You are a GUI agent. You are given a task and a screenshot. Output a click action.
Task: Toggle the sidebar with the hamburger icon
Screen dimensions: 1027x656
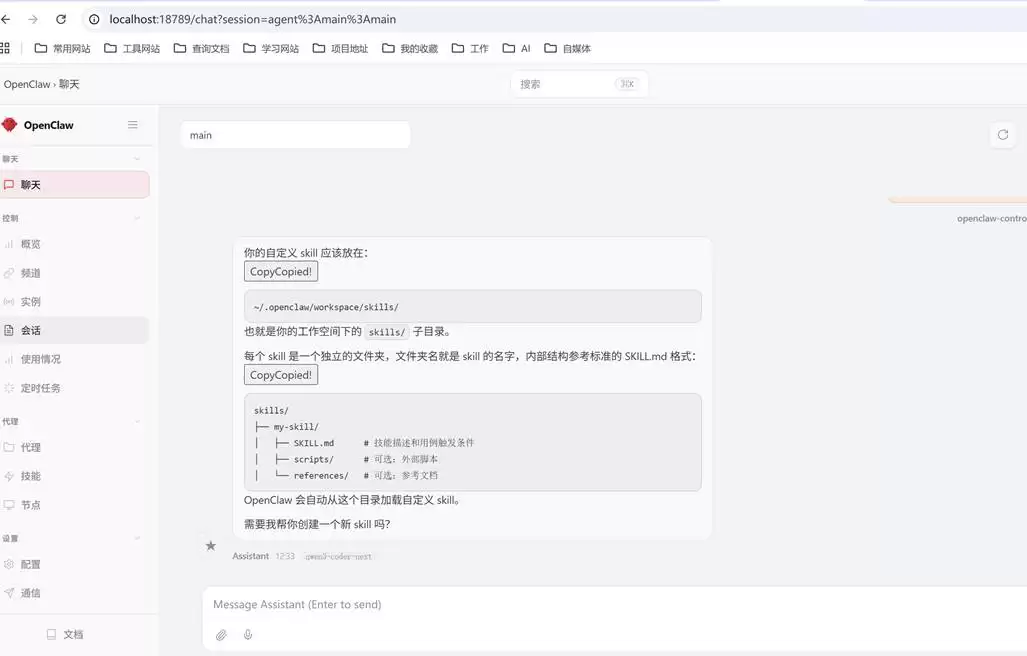click(x=133, y=125)
